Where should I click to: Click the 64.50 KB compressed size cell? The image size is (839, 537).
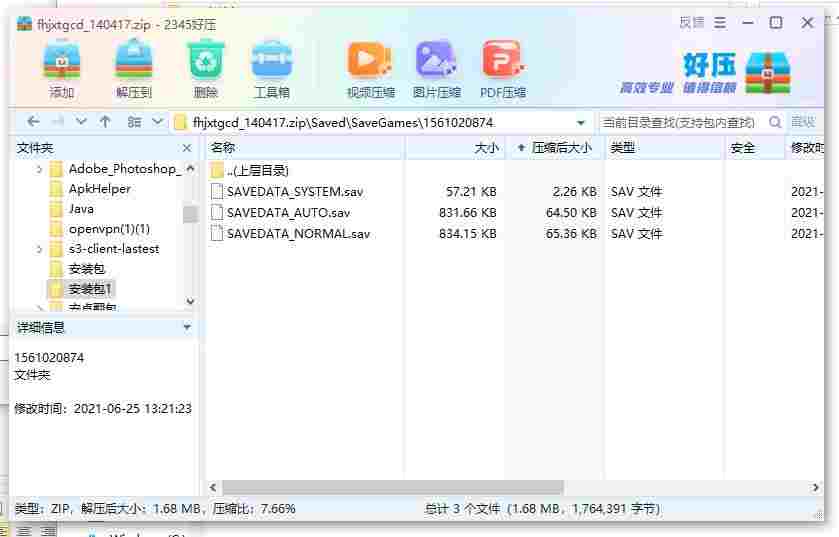pyautogui.click(x=571, y=213)
